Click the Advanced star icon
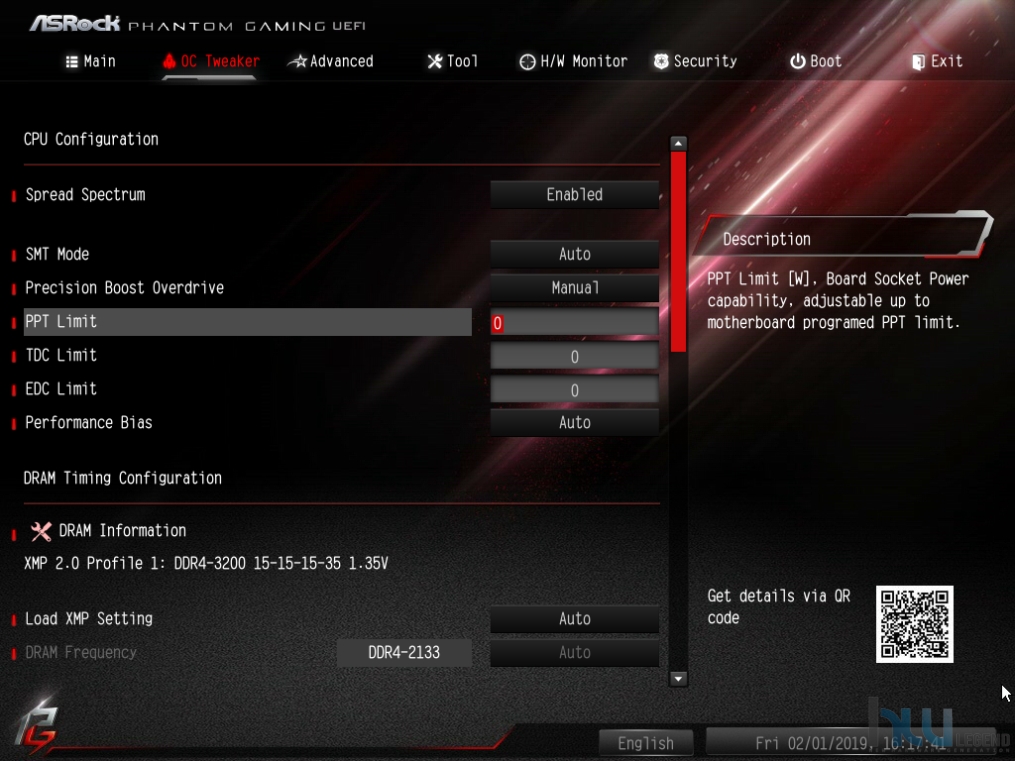 (297, 61)
